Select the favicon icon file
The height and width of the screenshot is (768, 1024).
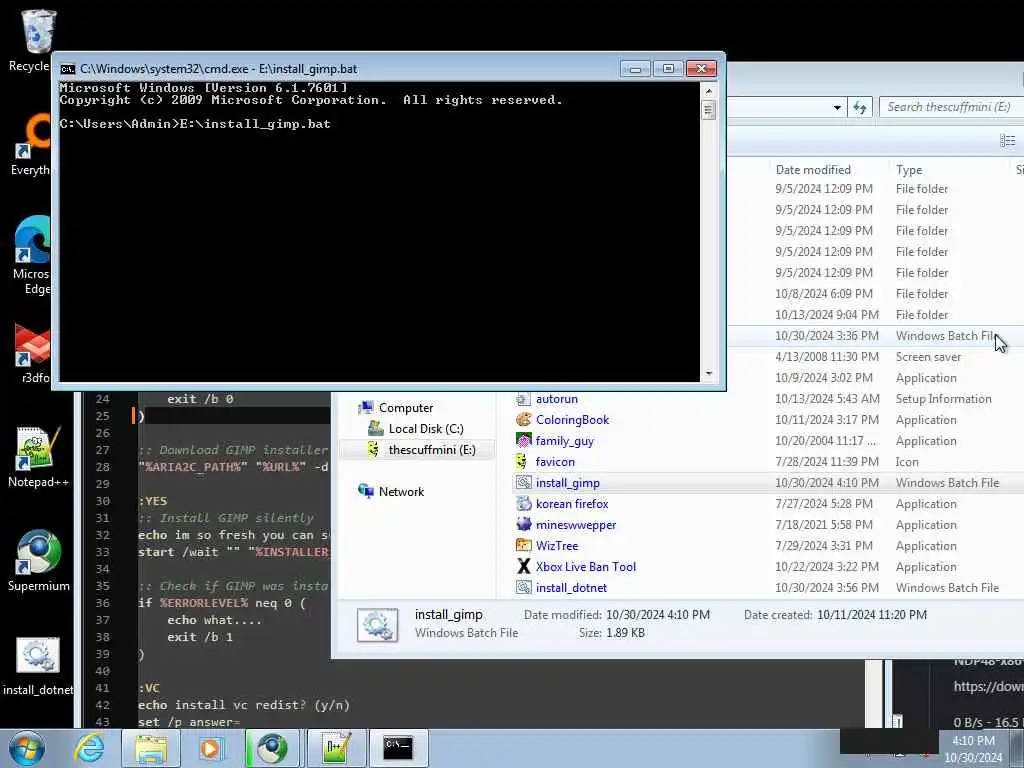555,462
